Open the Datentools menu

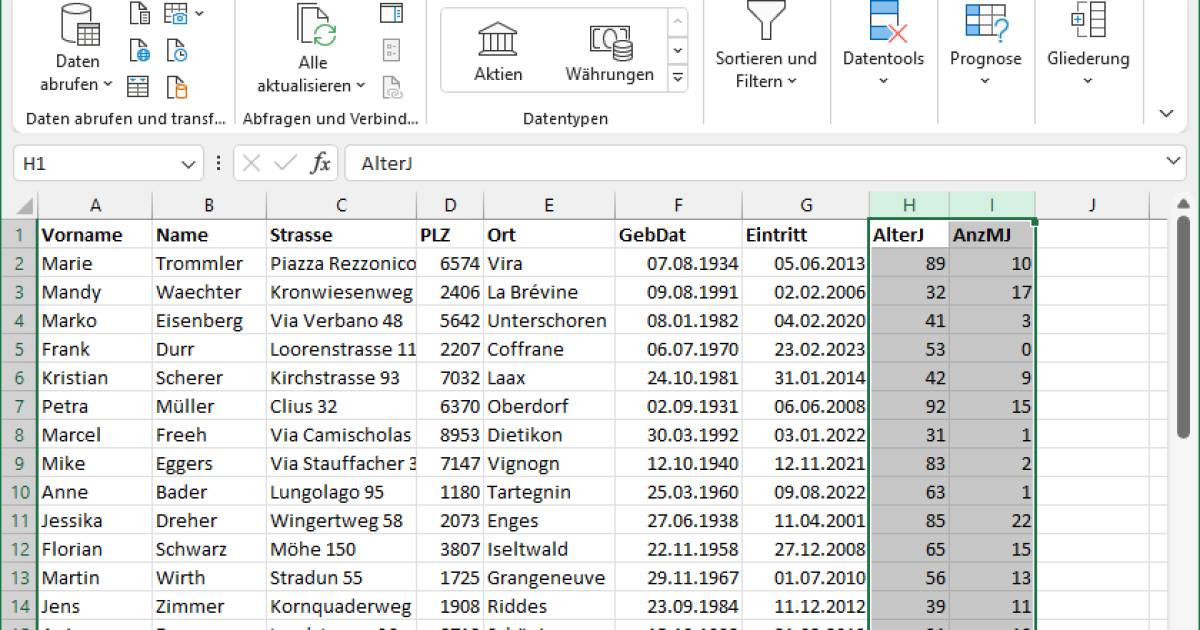883,50
